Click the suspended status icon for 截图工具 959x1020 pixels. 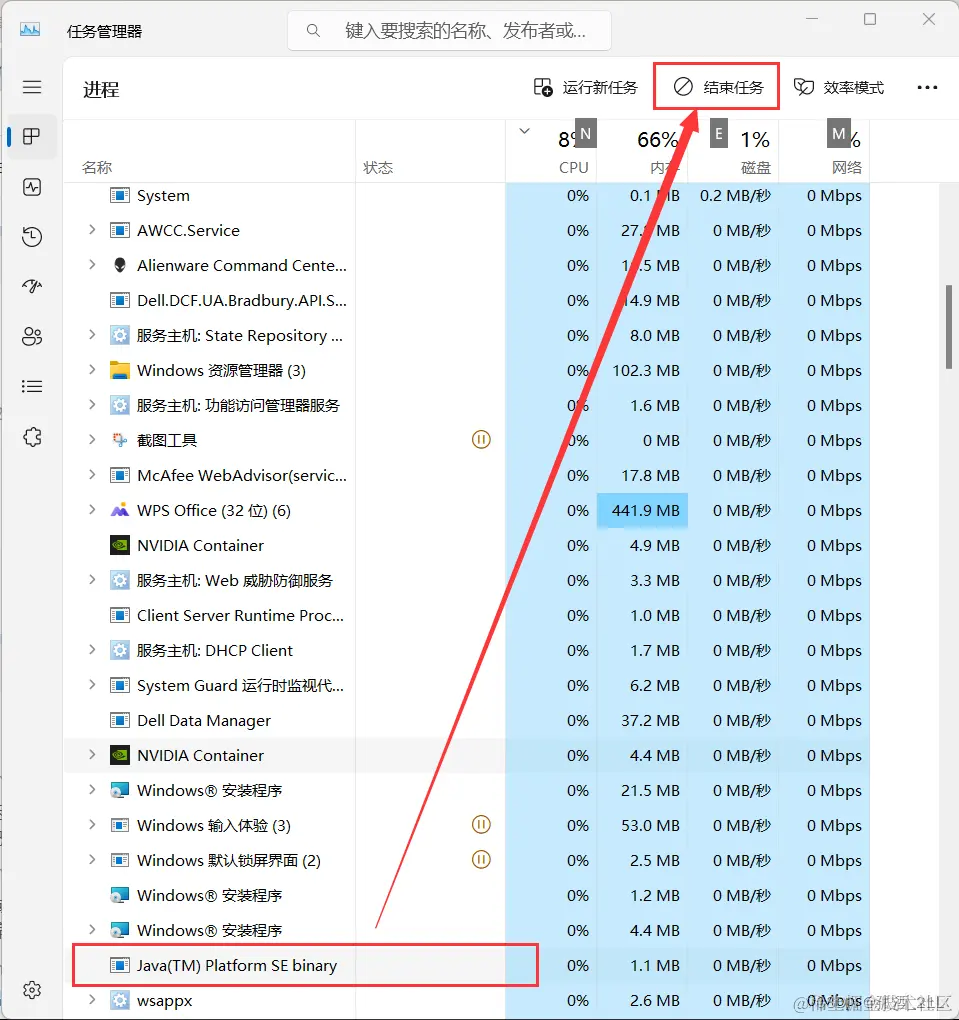[x=481, y=440]
